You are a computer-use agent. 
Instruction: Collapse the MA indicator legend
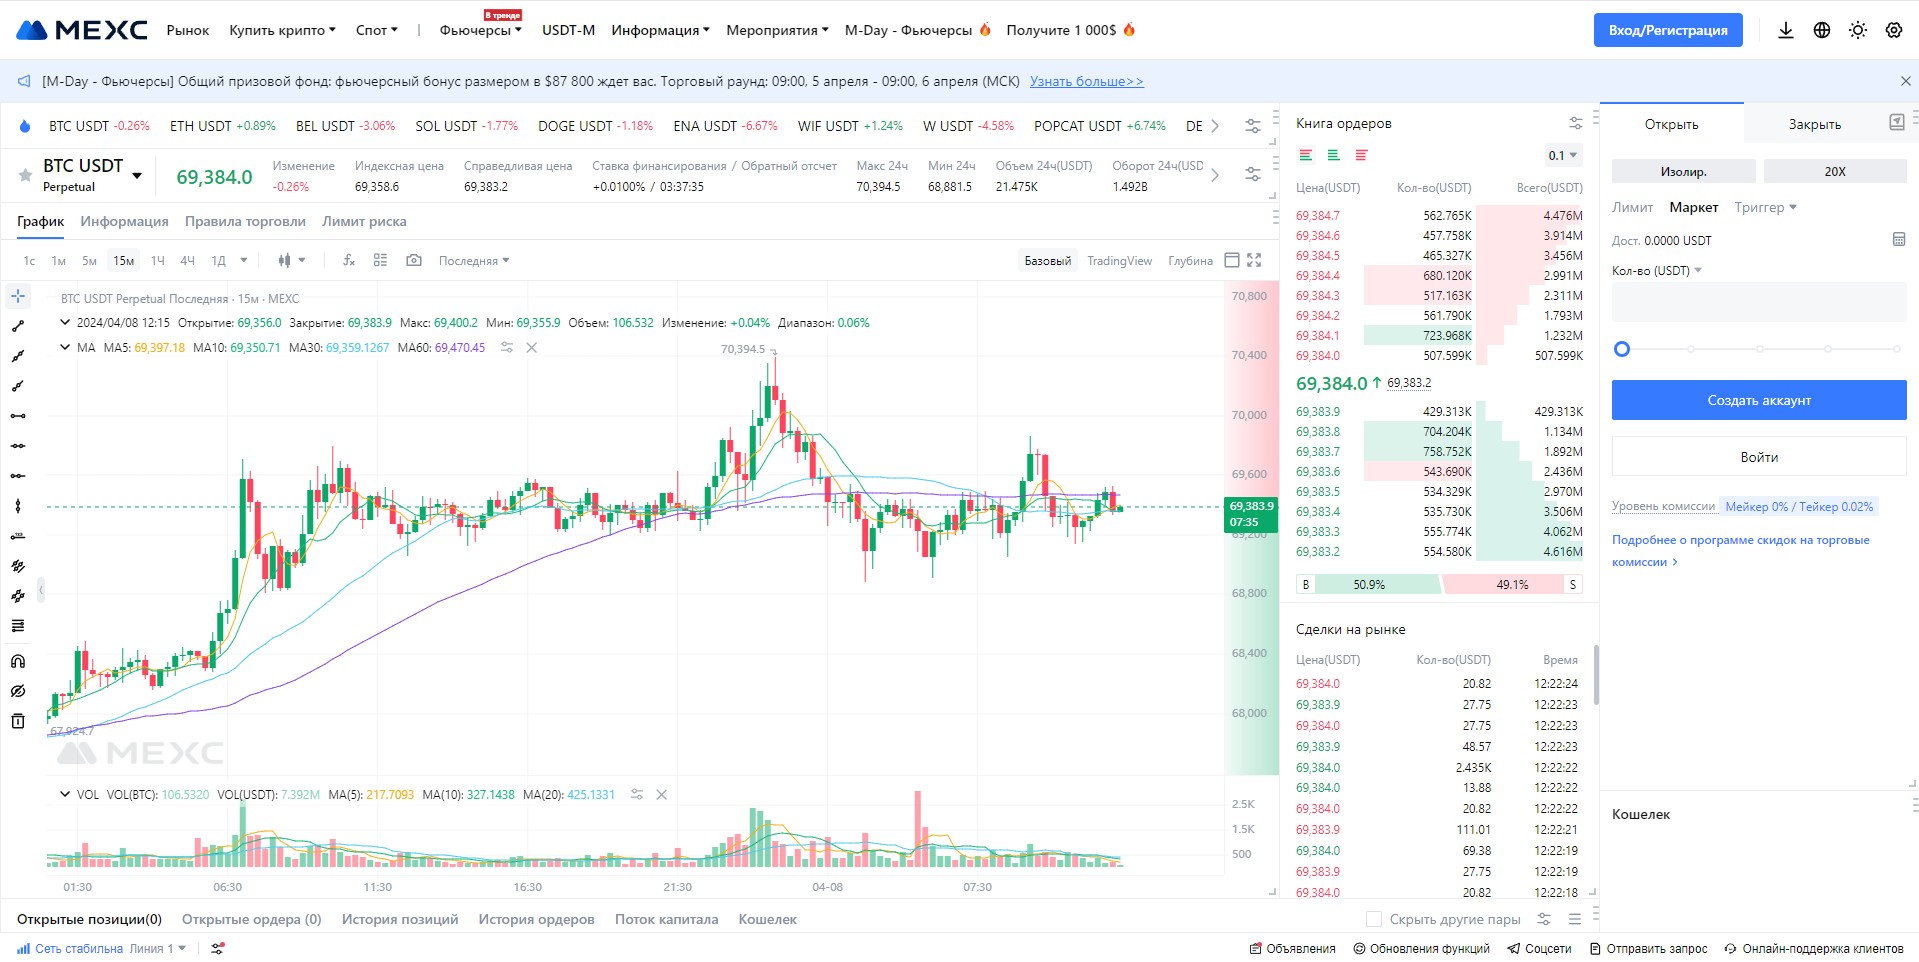click(65, 348)
